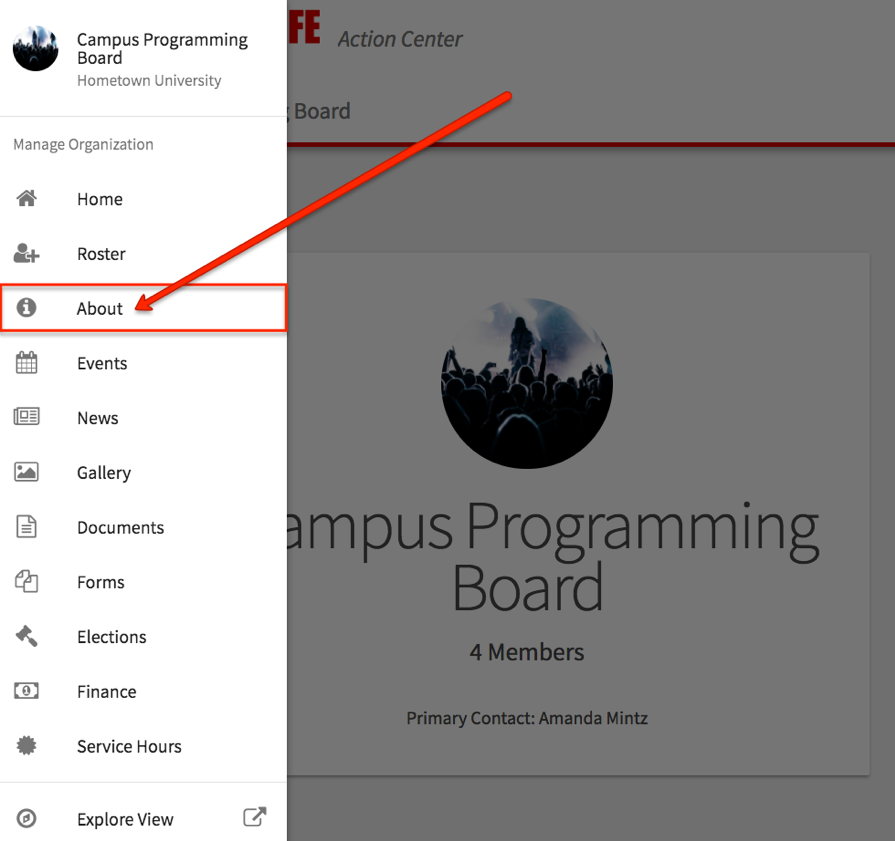Viewport: 895px width, 841px height.
Task: Click the Explore View link text
Action: (125, 819)
